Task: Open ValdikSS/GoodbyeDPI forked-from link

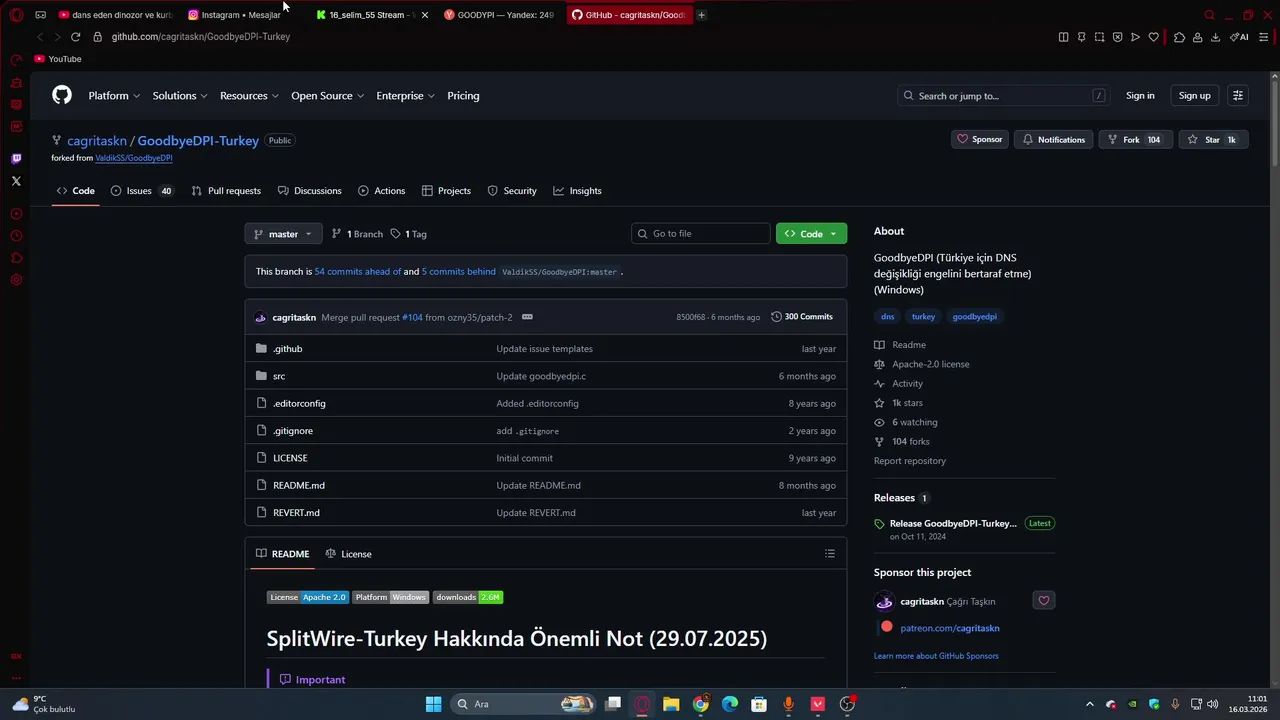Action: 134,158
